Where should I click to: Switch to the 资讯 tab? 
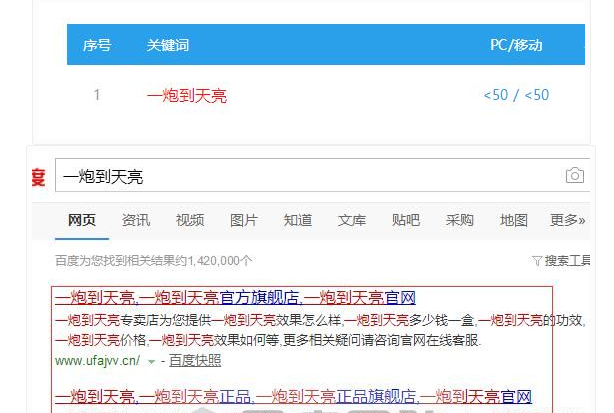click(x=136, y=220)
